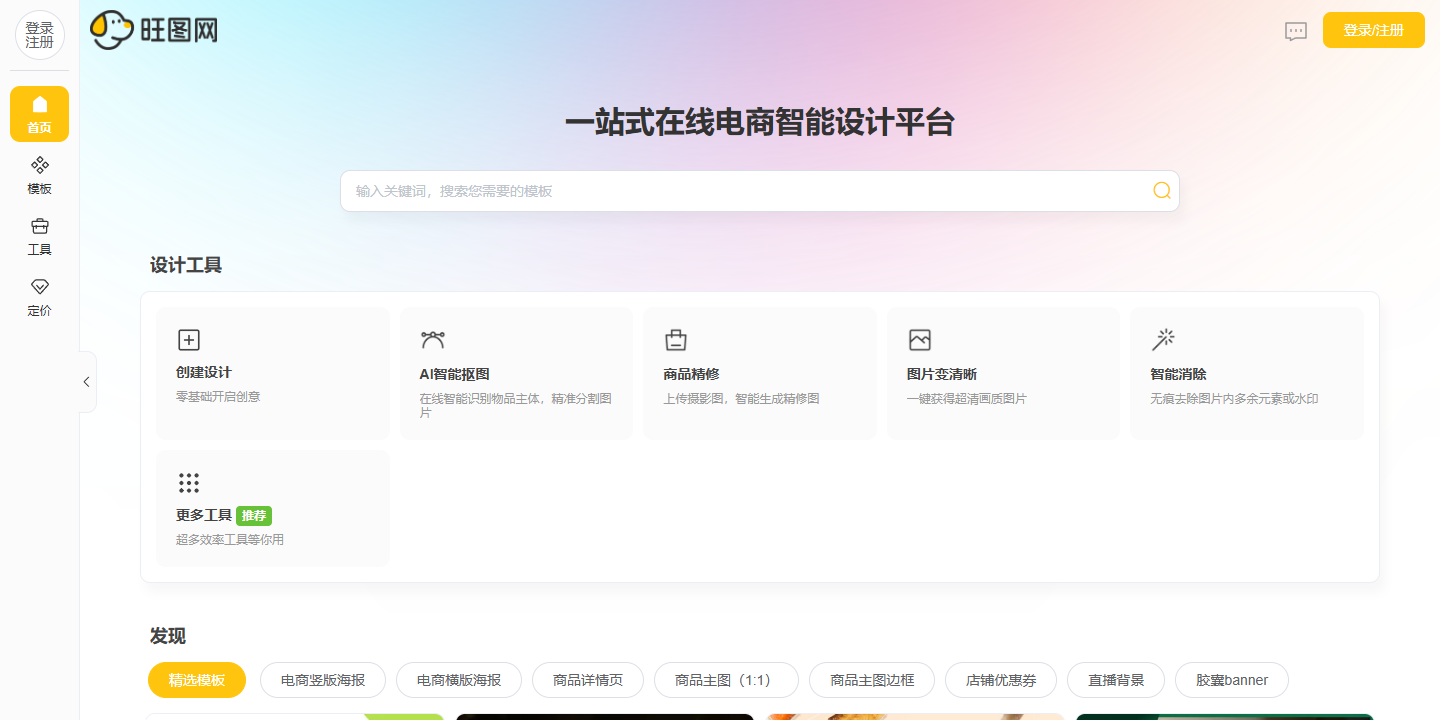Screen dimensions: 1440x720
Task: Click the green 推荐 badge
Action: [254, 516]
